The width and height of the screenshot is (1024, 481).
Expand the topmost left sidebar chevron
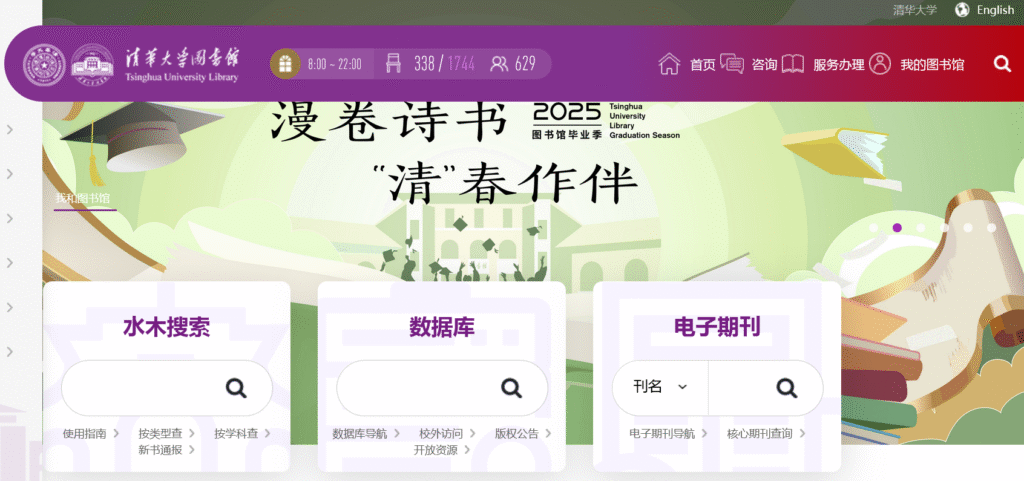click(10, 129)
